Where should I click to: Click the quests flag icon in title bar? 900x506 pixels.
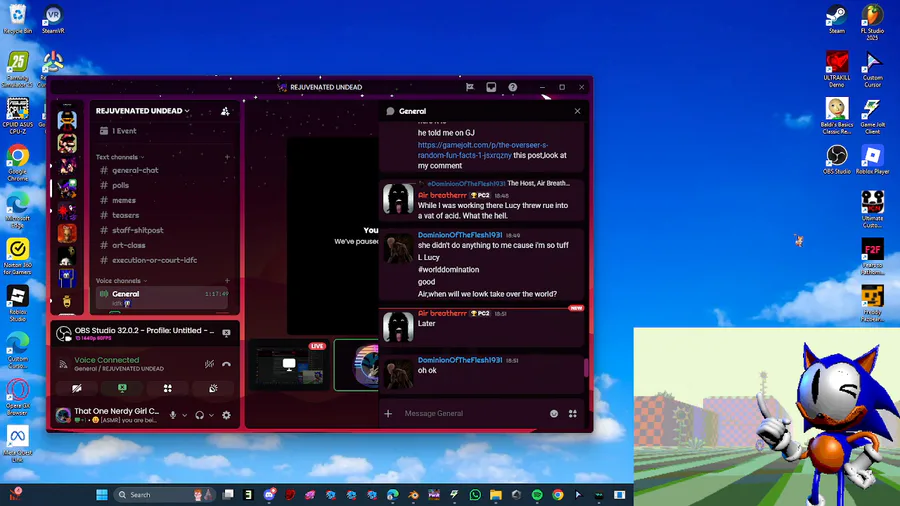pyautogui.click(x=470, y=87)
